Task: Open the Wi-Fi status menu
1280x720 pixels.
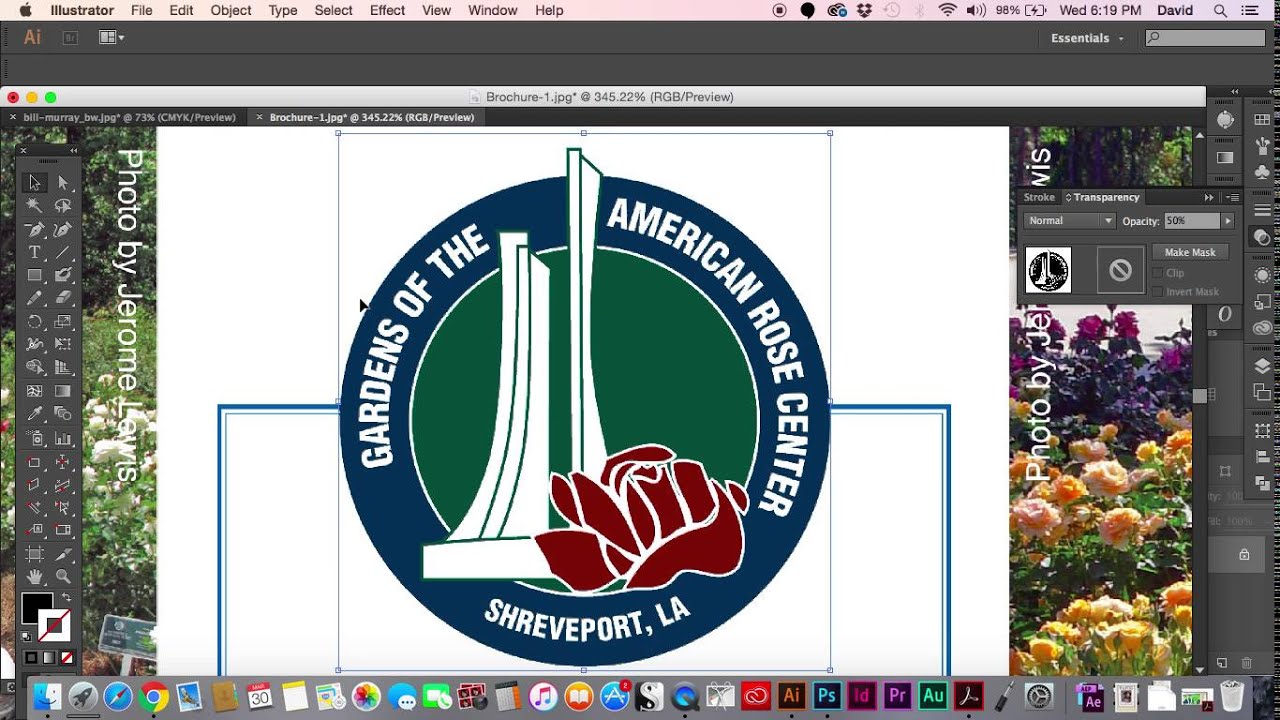Action: (947, 10)
